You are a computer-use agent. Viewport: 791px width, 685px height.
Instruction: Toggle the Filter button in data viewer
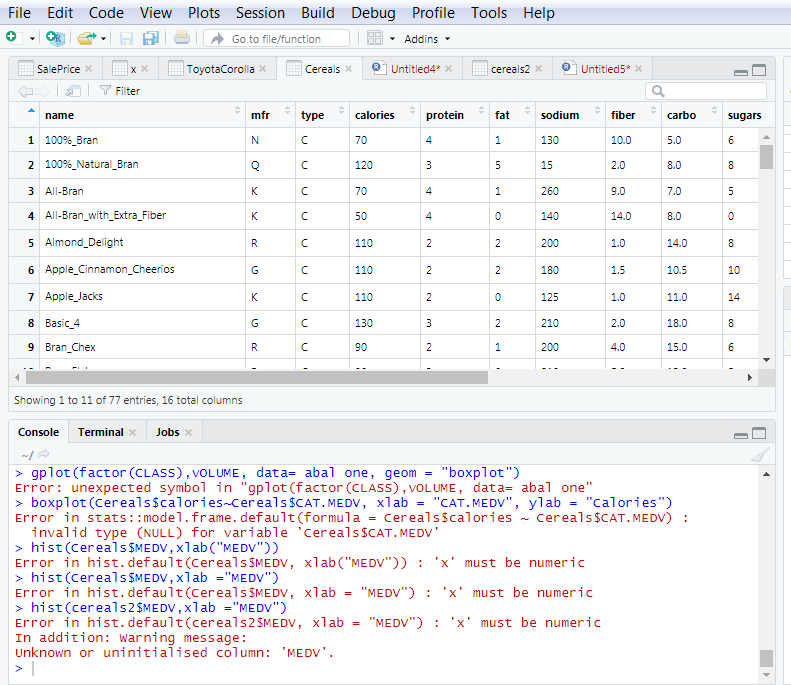point(120,91)
